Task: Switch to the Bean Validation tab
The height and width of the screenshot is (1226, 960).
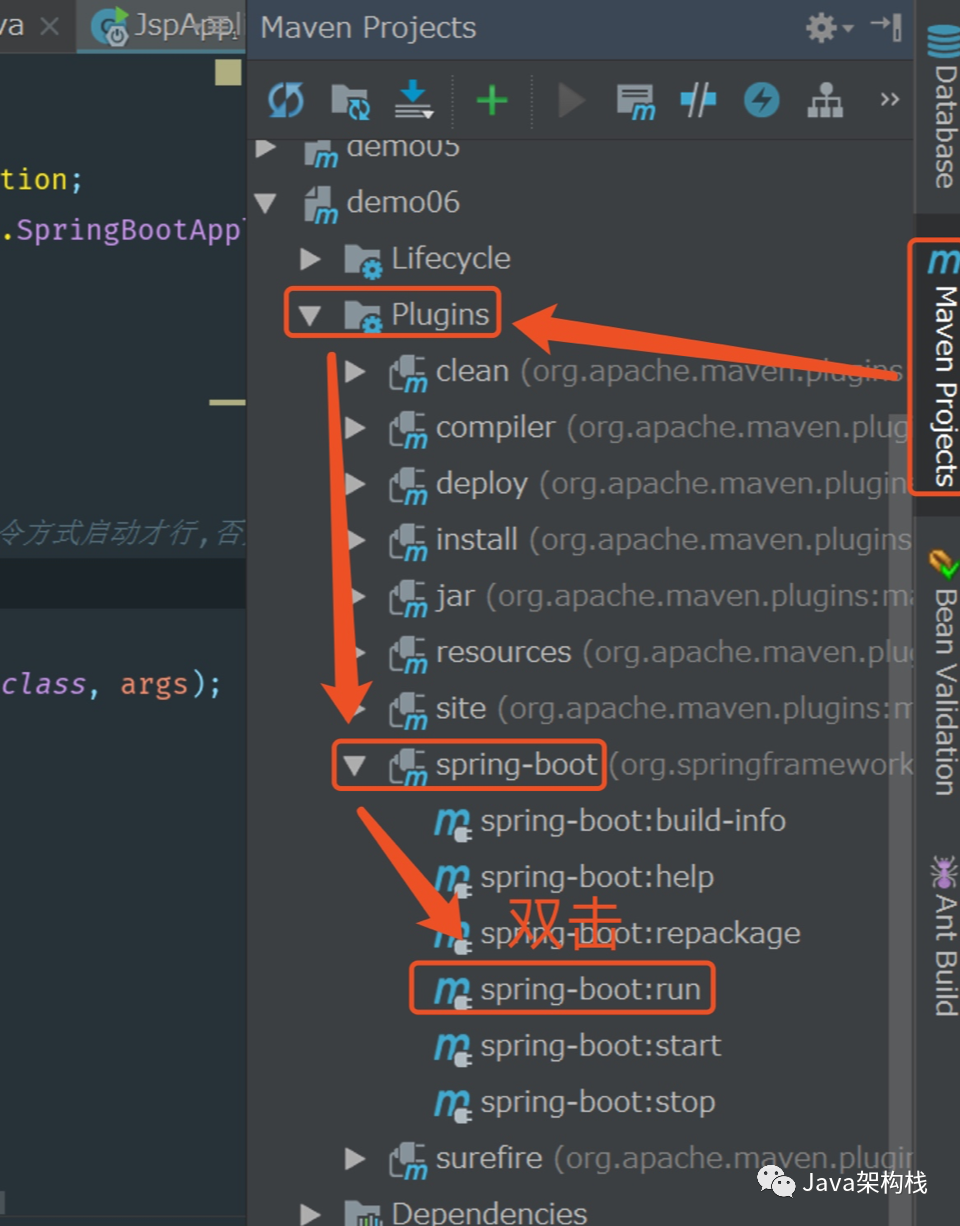Action: (942, 675)
